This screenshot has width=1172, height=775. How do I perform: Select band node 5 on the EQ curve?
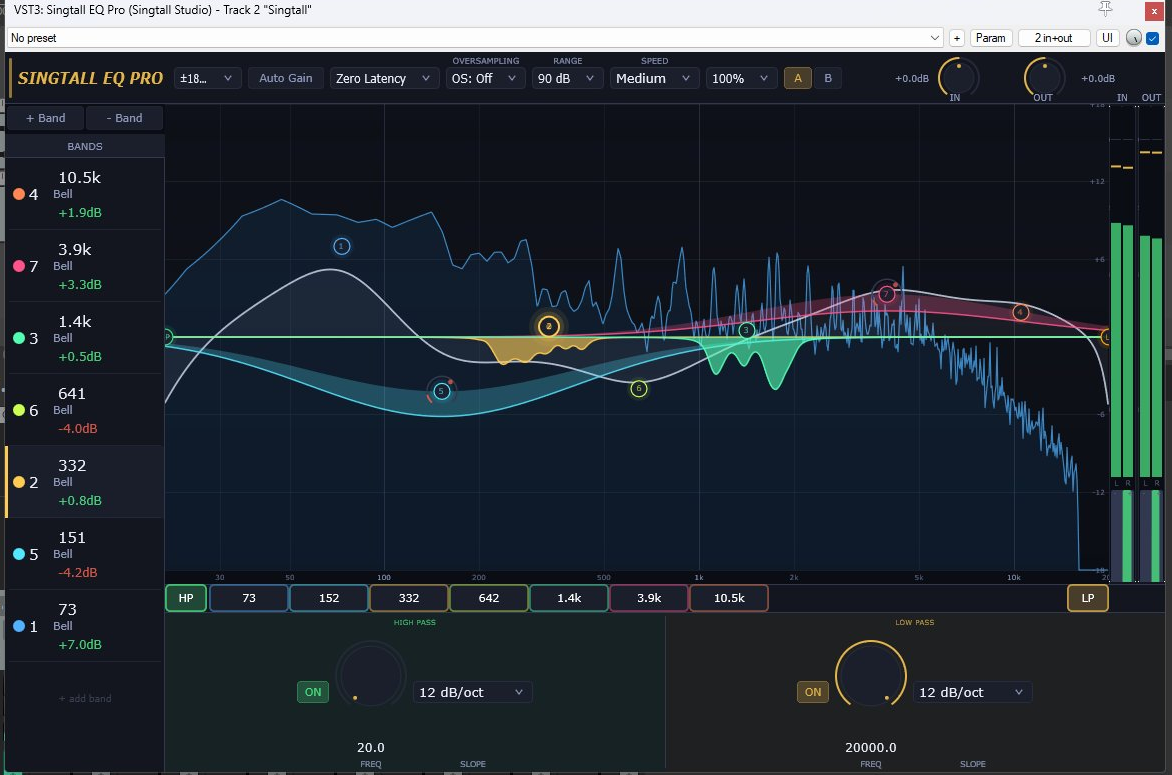click(x=441, y=391)
